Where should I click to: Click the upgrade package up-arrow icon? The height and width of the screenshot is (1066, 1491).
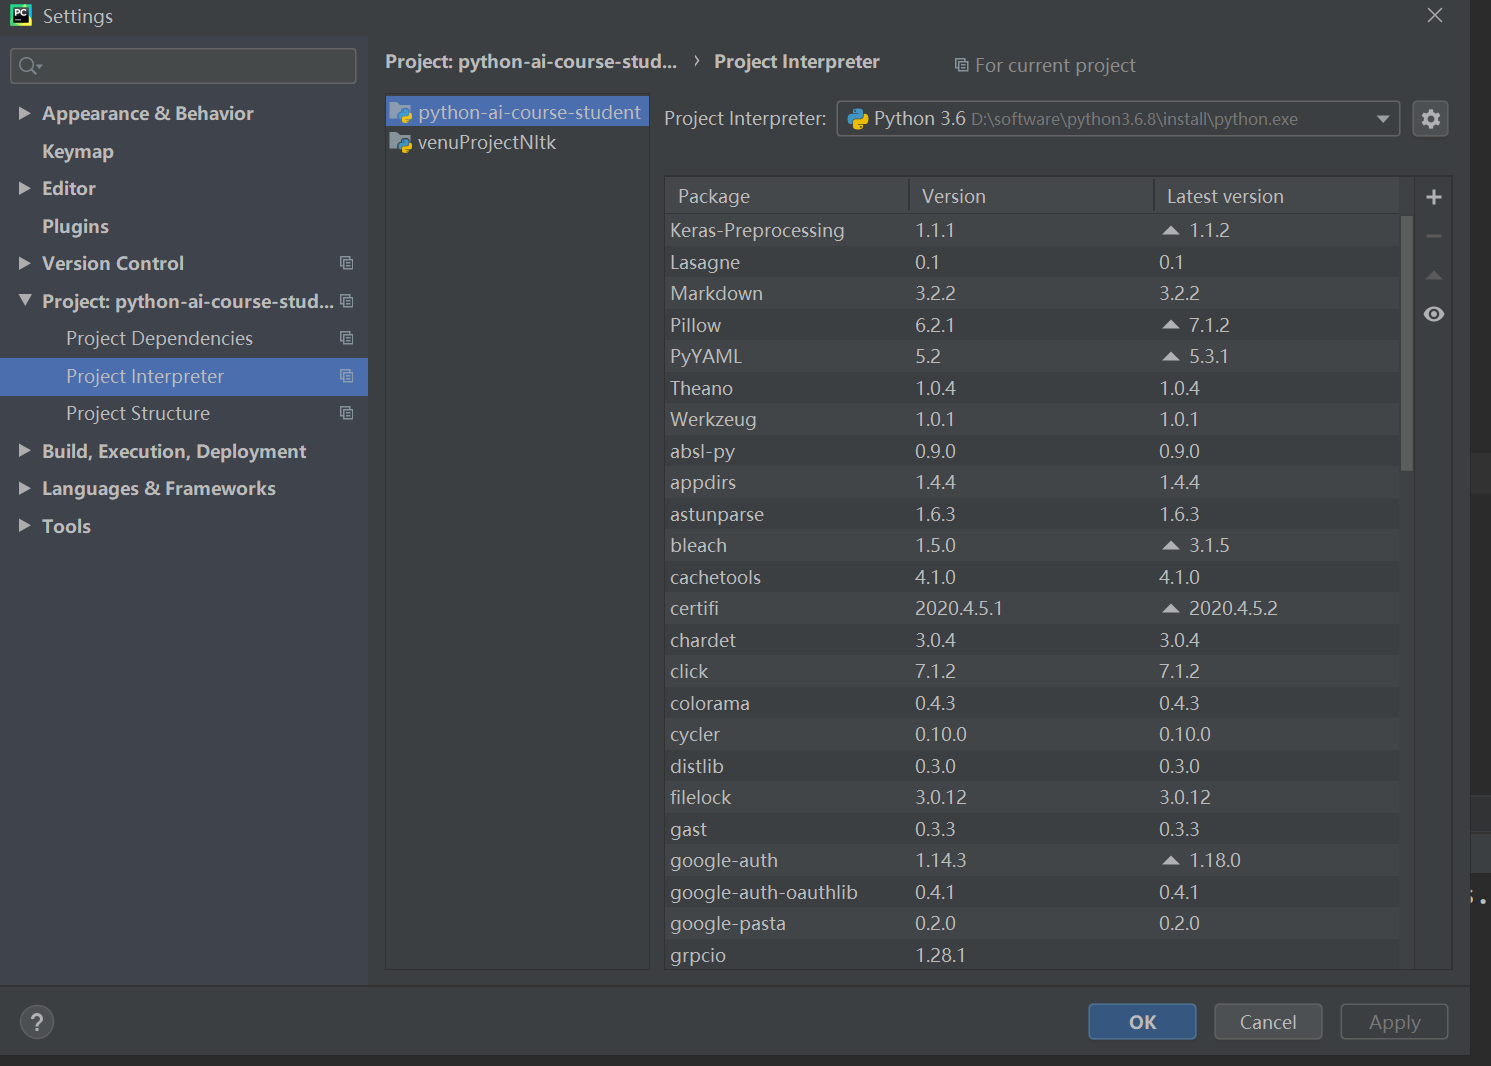[1433, 275]
